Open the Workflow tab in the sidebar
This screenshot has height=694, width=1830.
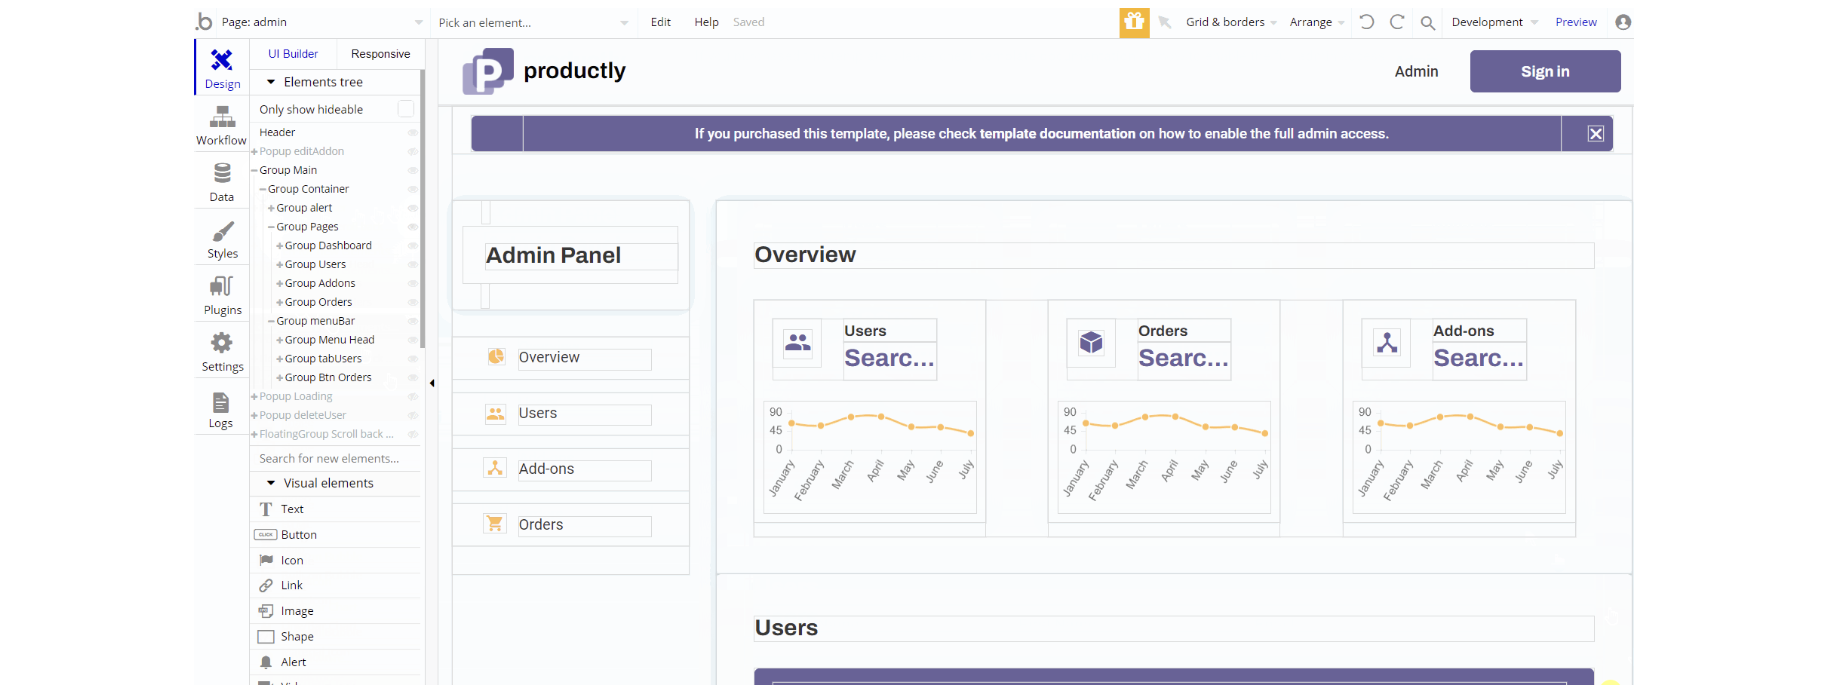(221, 126)
